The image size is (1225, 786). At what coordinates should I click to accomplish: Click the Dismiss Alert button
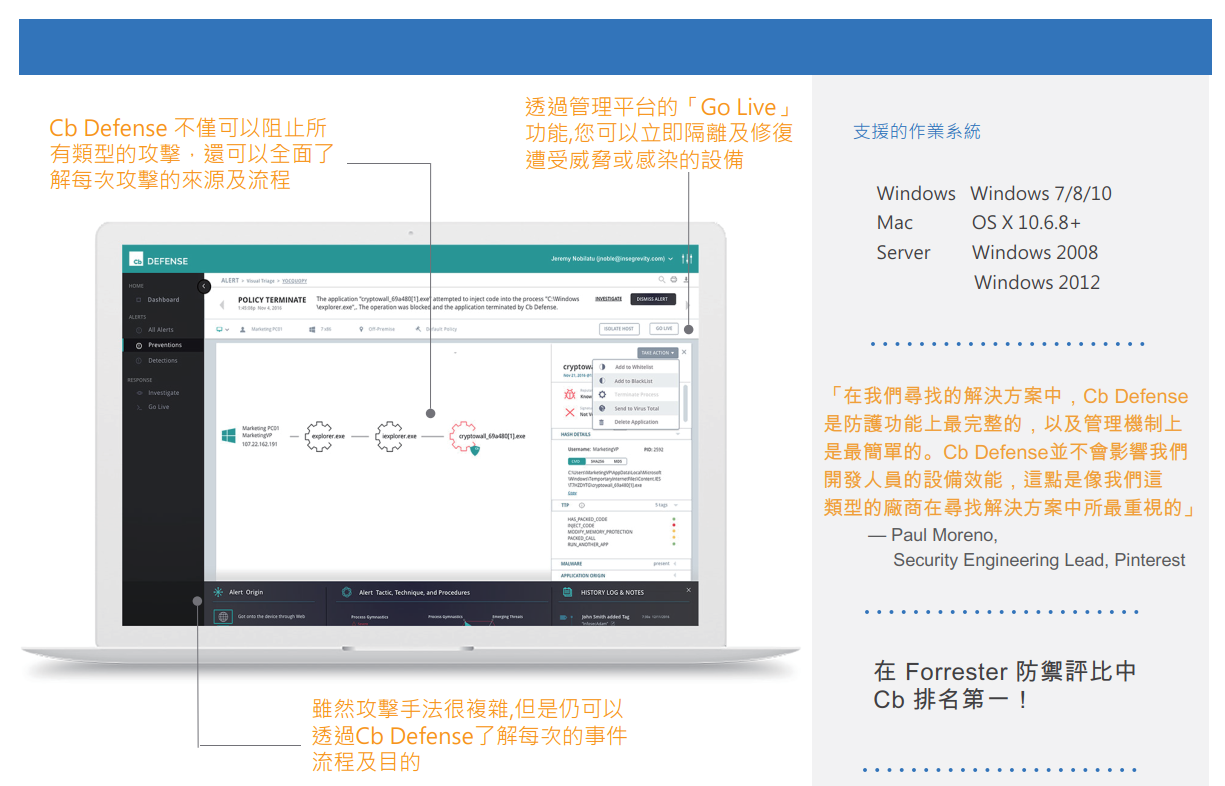653,299
